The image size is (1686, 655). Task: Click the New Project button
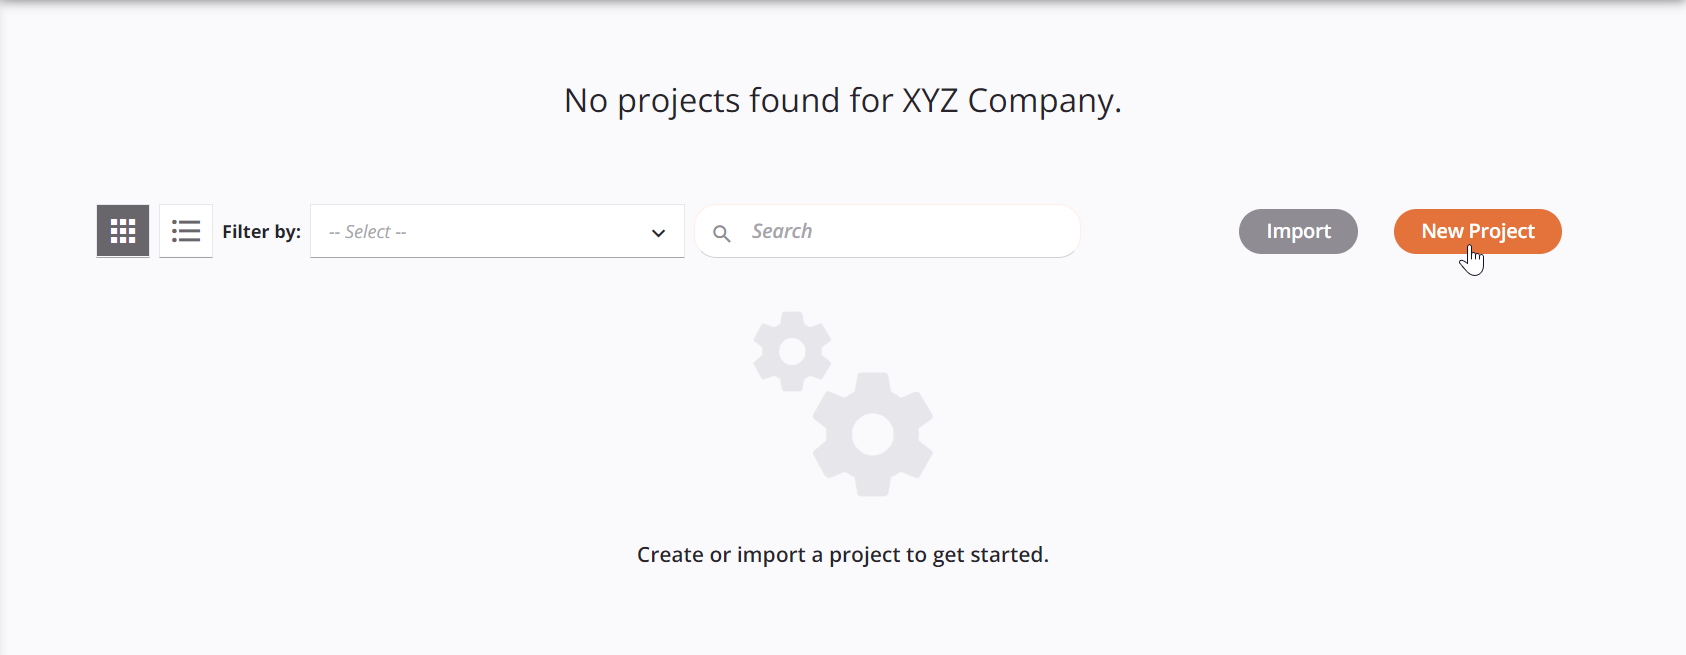(x=1477, y=231)
